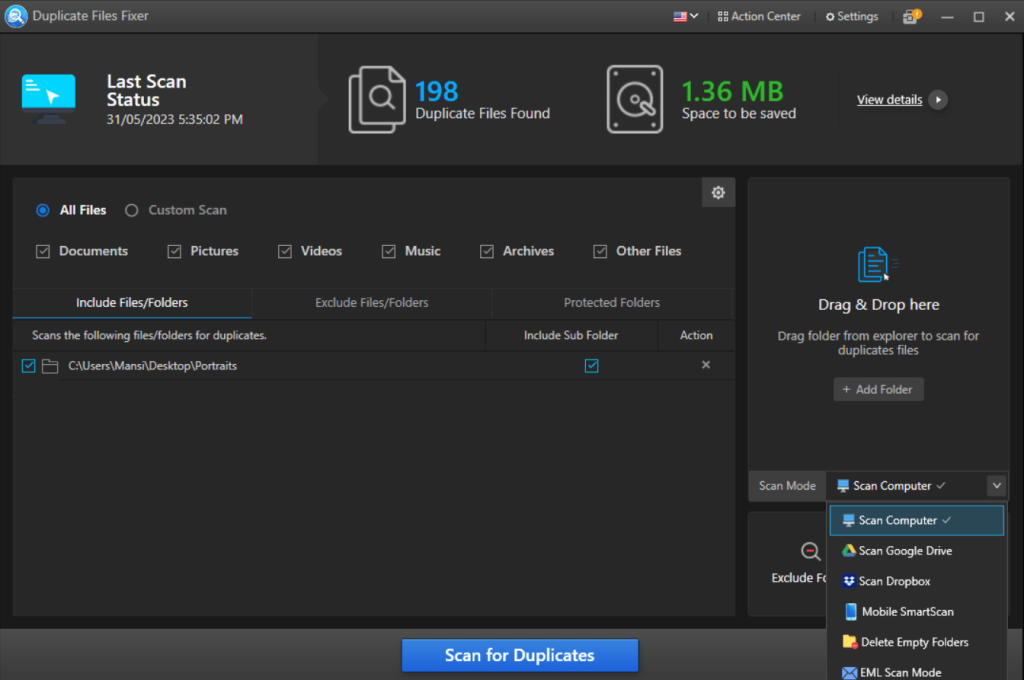Maximize the Duplicate Files Fixer window
The image size is (1024, 680).
(x=978, y=17)
